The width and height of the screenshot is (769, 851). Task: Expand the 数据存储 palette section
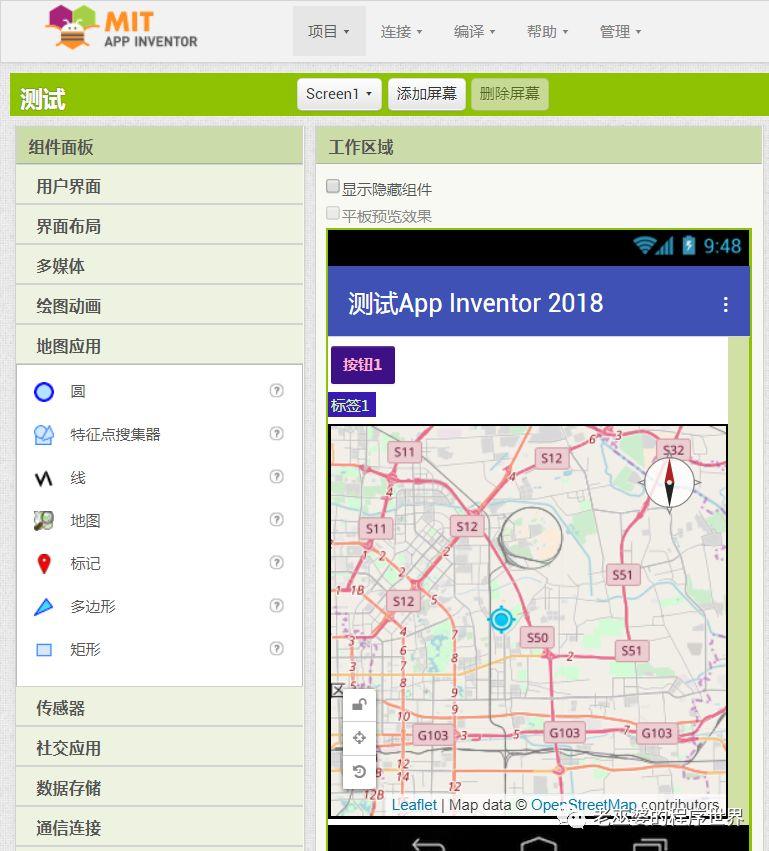pos(159,788)
